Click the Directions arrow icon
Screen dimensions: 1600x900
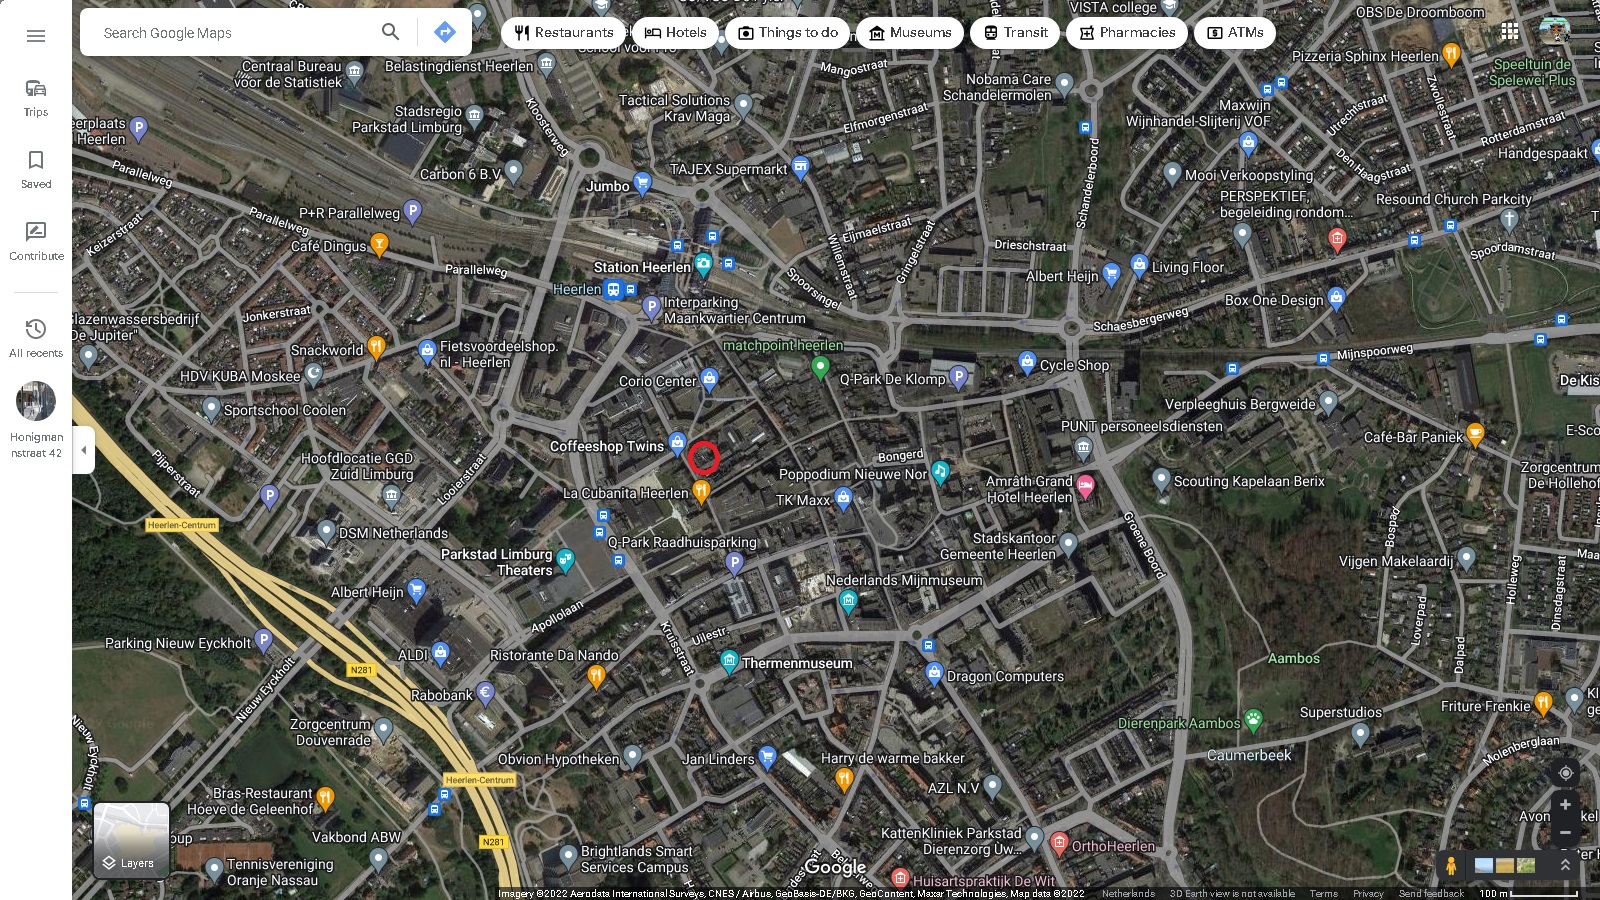point(445,32)
